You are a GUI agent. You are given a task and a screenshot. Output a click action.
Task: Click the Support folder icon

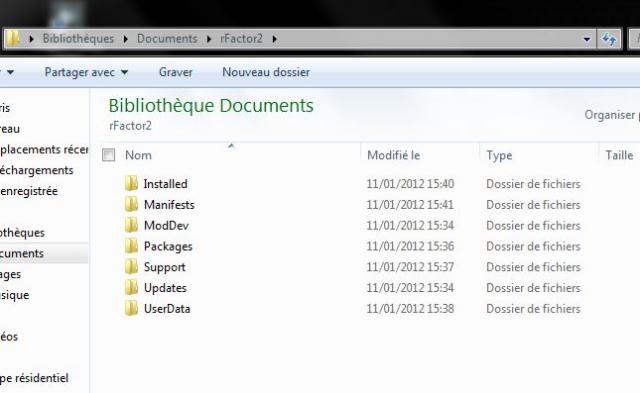tap(131, 267)
